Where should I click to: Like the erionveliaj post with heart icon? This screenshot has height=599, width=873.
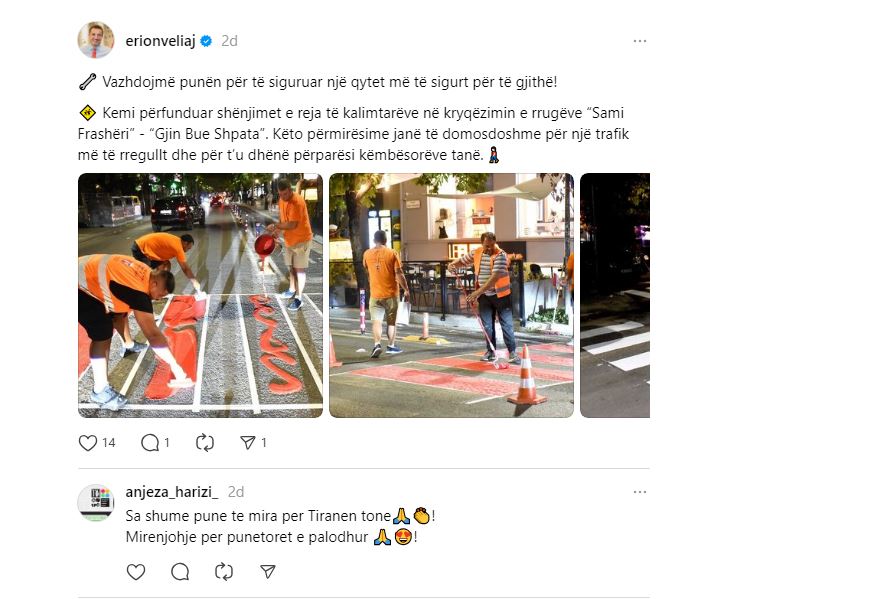pyautogui.click(x=88, y=443)
